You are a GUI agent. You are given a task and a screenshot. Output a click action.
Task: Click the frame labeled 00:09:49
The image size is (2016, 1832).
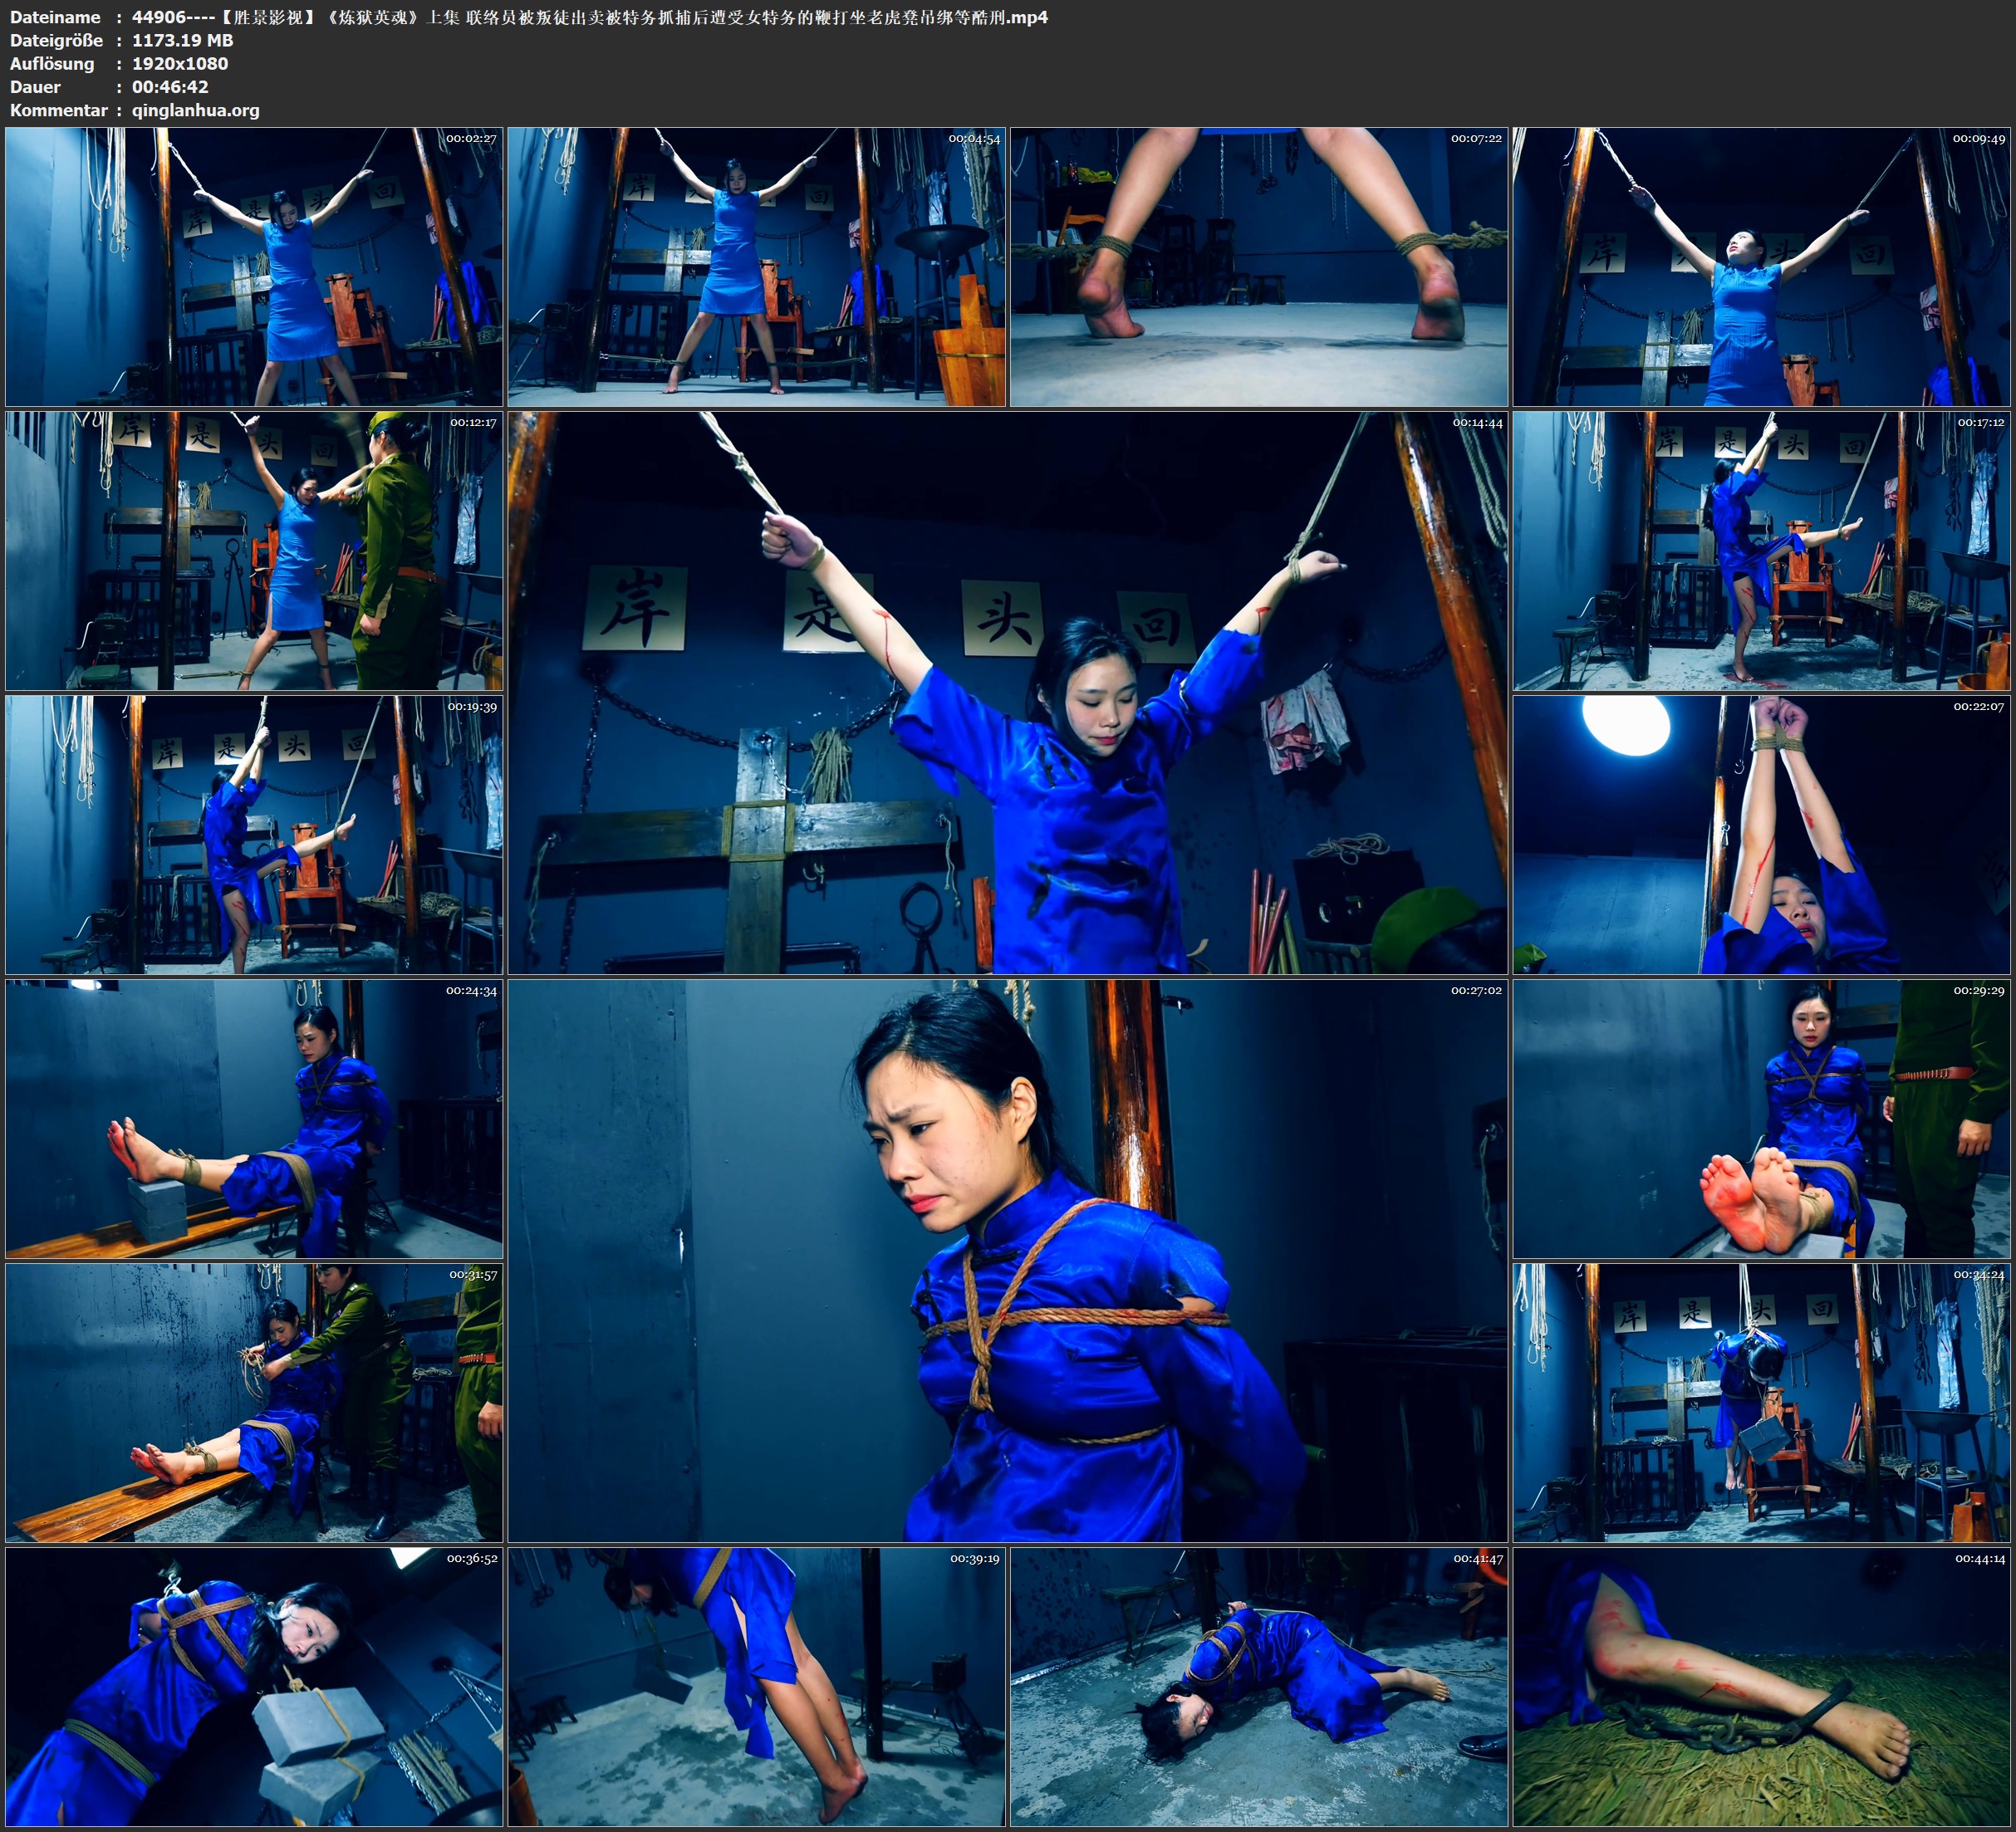pos(1761,266)
